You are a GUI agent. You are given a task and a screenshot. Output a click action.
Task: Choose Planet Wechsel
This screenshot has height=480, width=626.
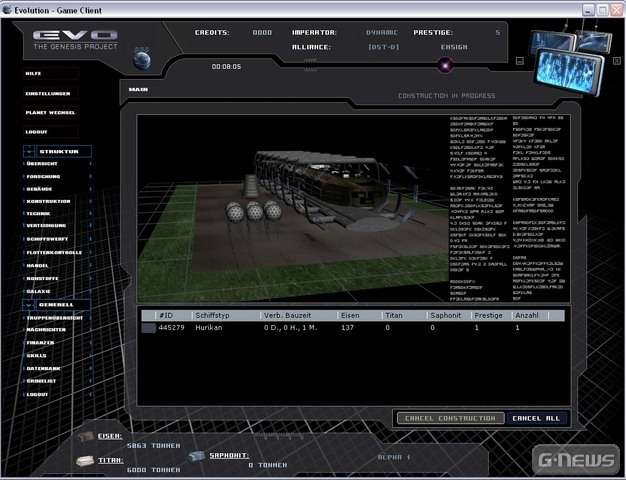point(50,113)
